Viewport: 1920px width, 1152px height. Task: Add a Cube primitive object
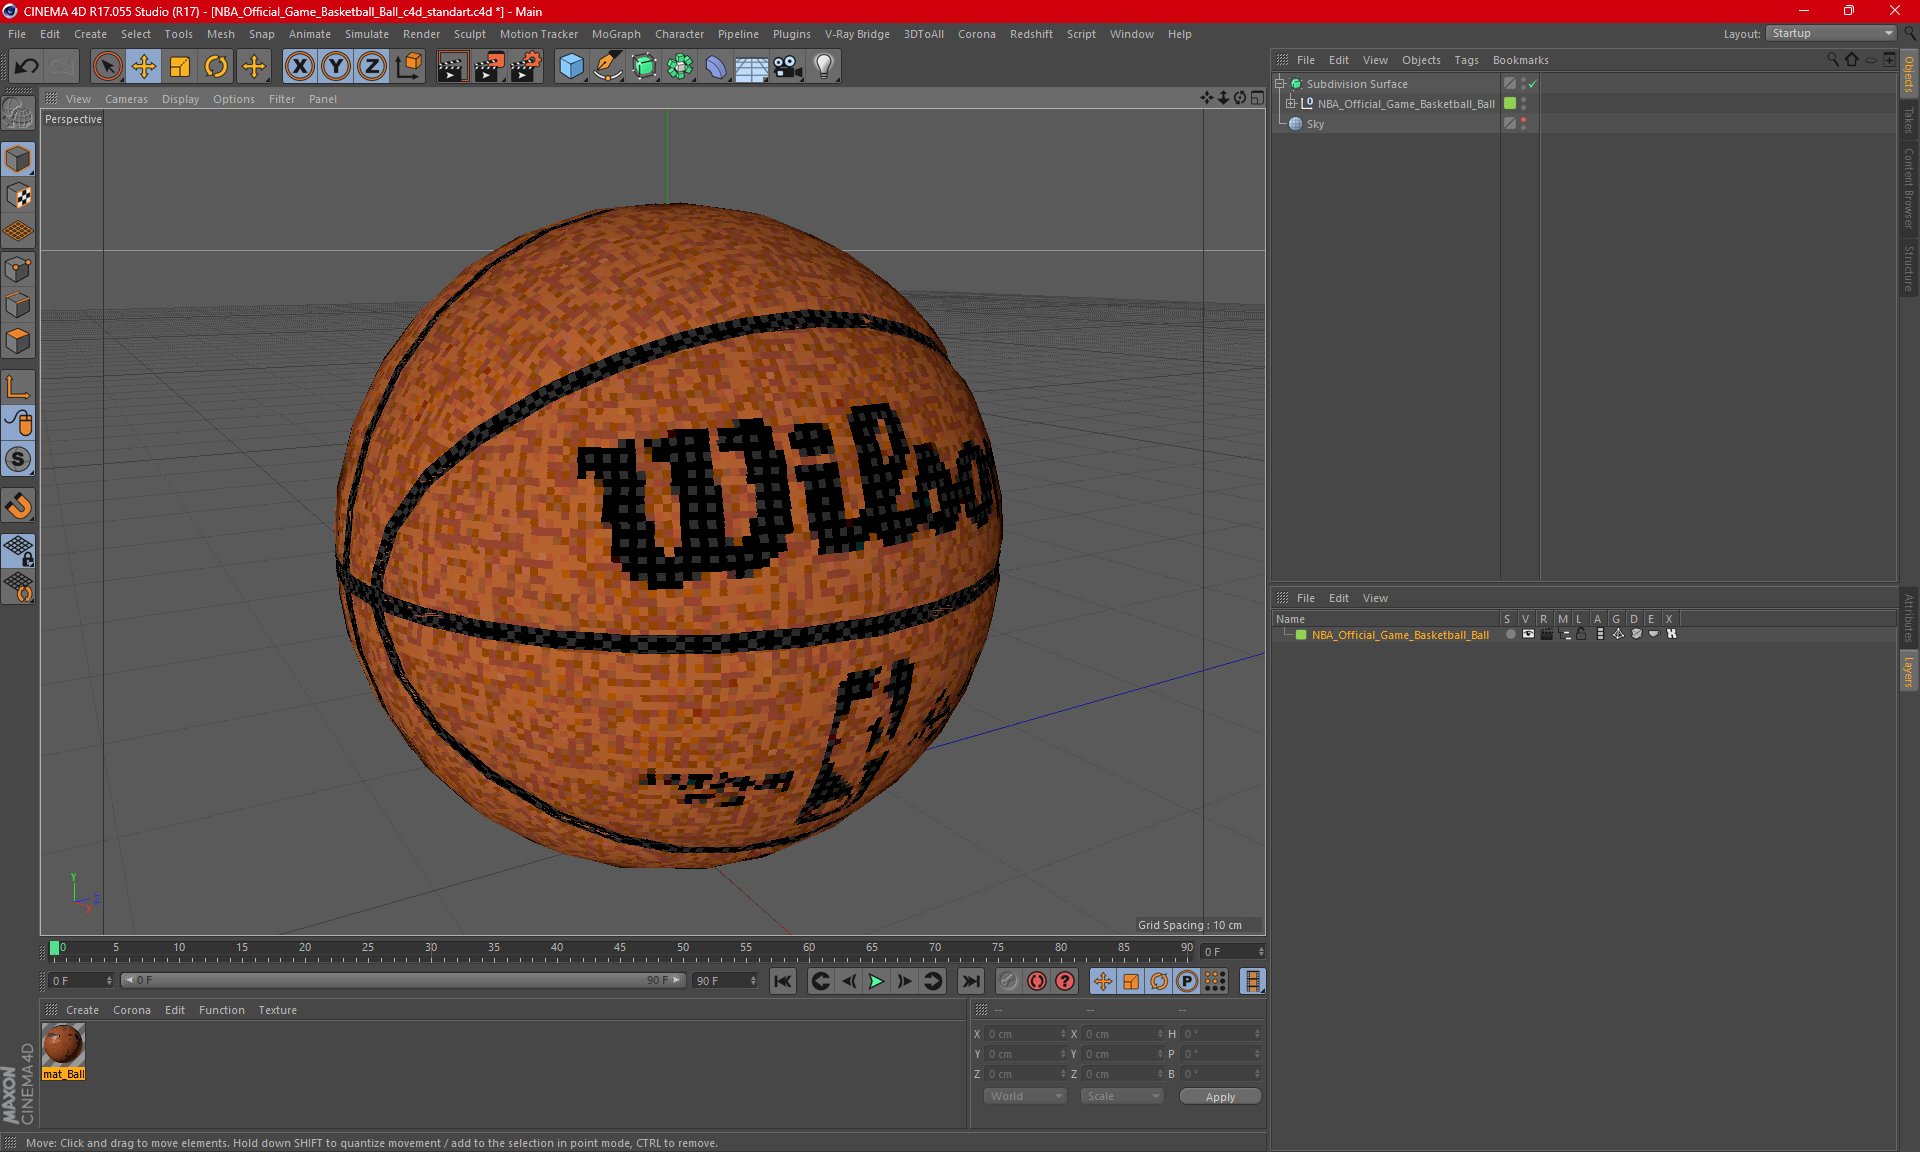pyautogui.click(x=571, y=67)
